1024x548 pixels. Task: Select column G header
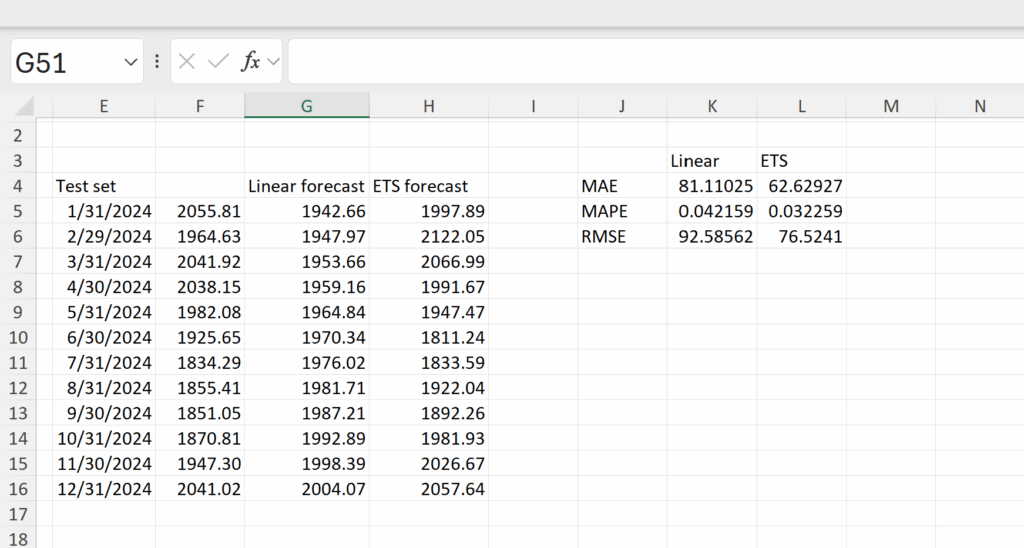(306, 106)
